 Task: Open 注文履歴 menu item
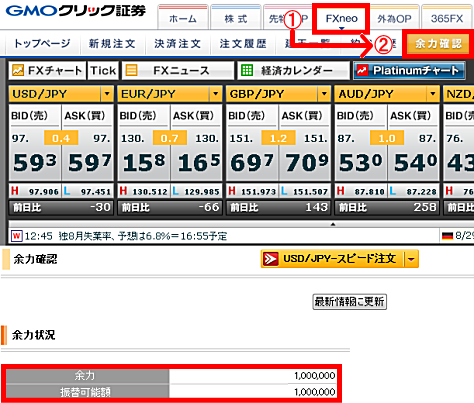click(243, 43)
